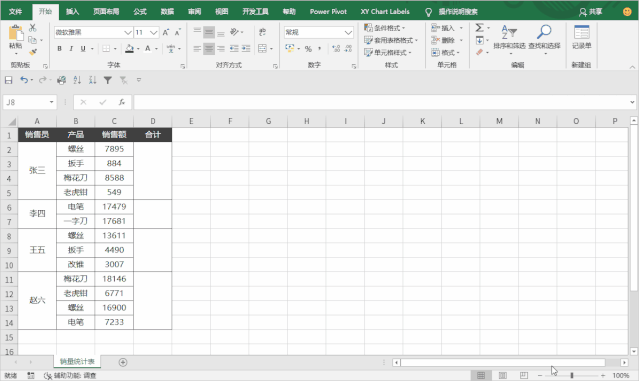Screen dimensions: 639x381
Task: Toggle Italic formatting
Action: click(71, 48)
